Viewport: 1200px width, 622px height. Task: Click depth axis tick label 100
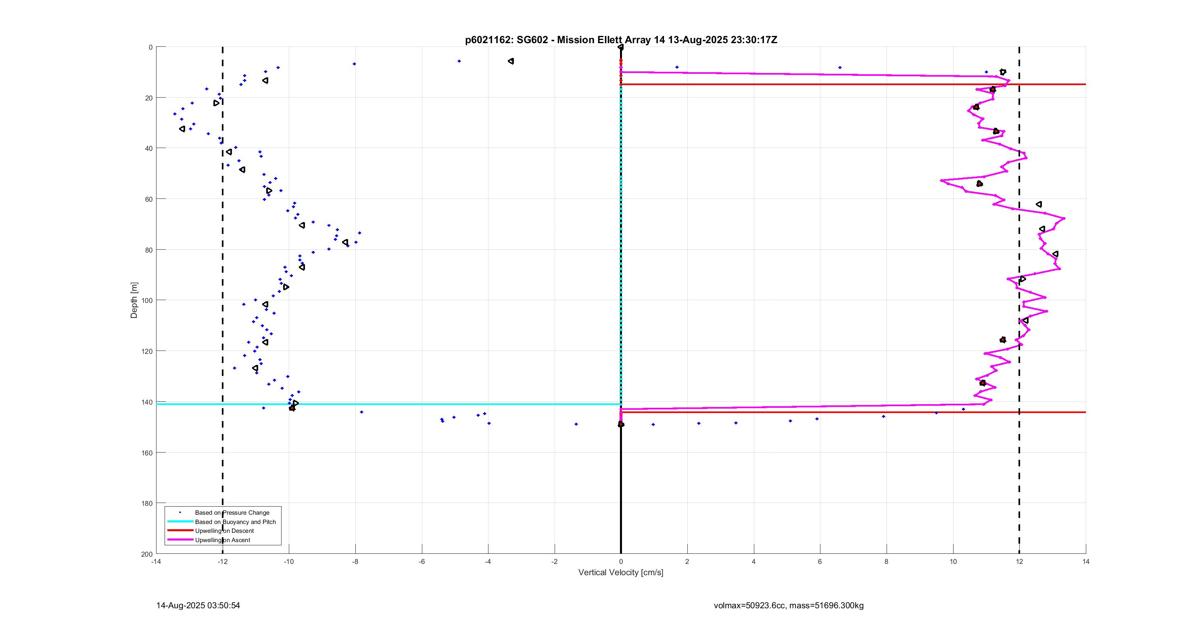(145, 301)
